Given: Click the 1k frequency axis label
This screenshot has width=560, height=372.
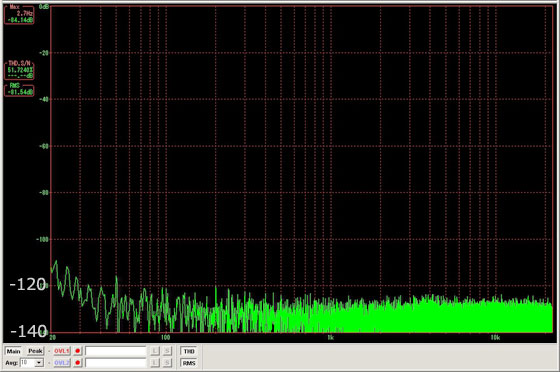Looking at the screenshot, I should 330,338.
